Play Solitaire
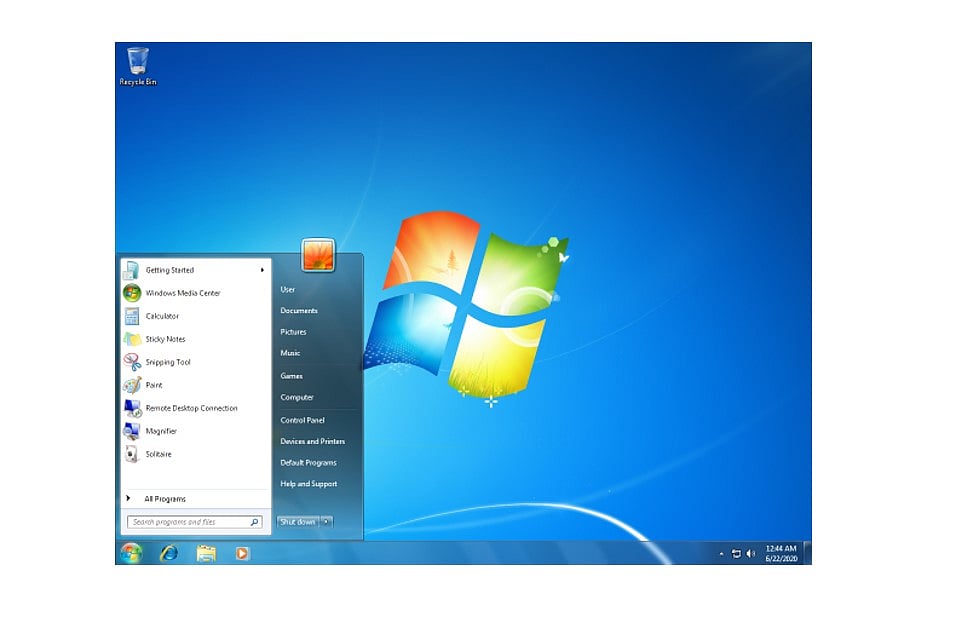 click(157, 454)
